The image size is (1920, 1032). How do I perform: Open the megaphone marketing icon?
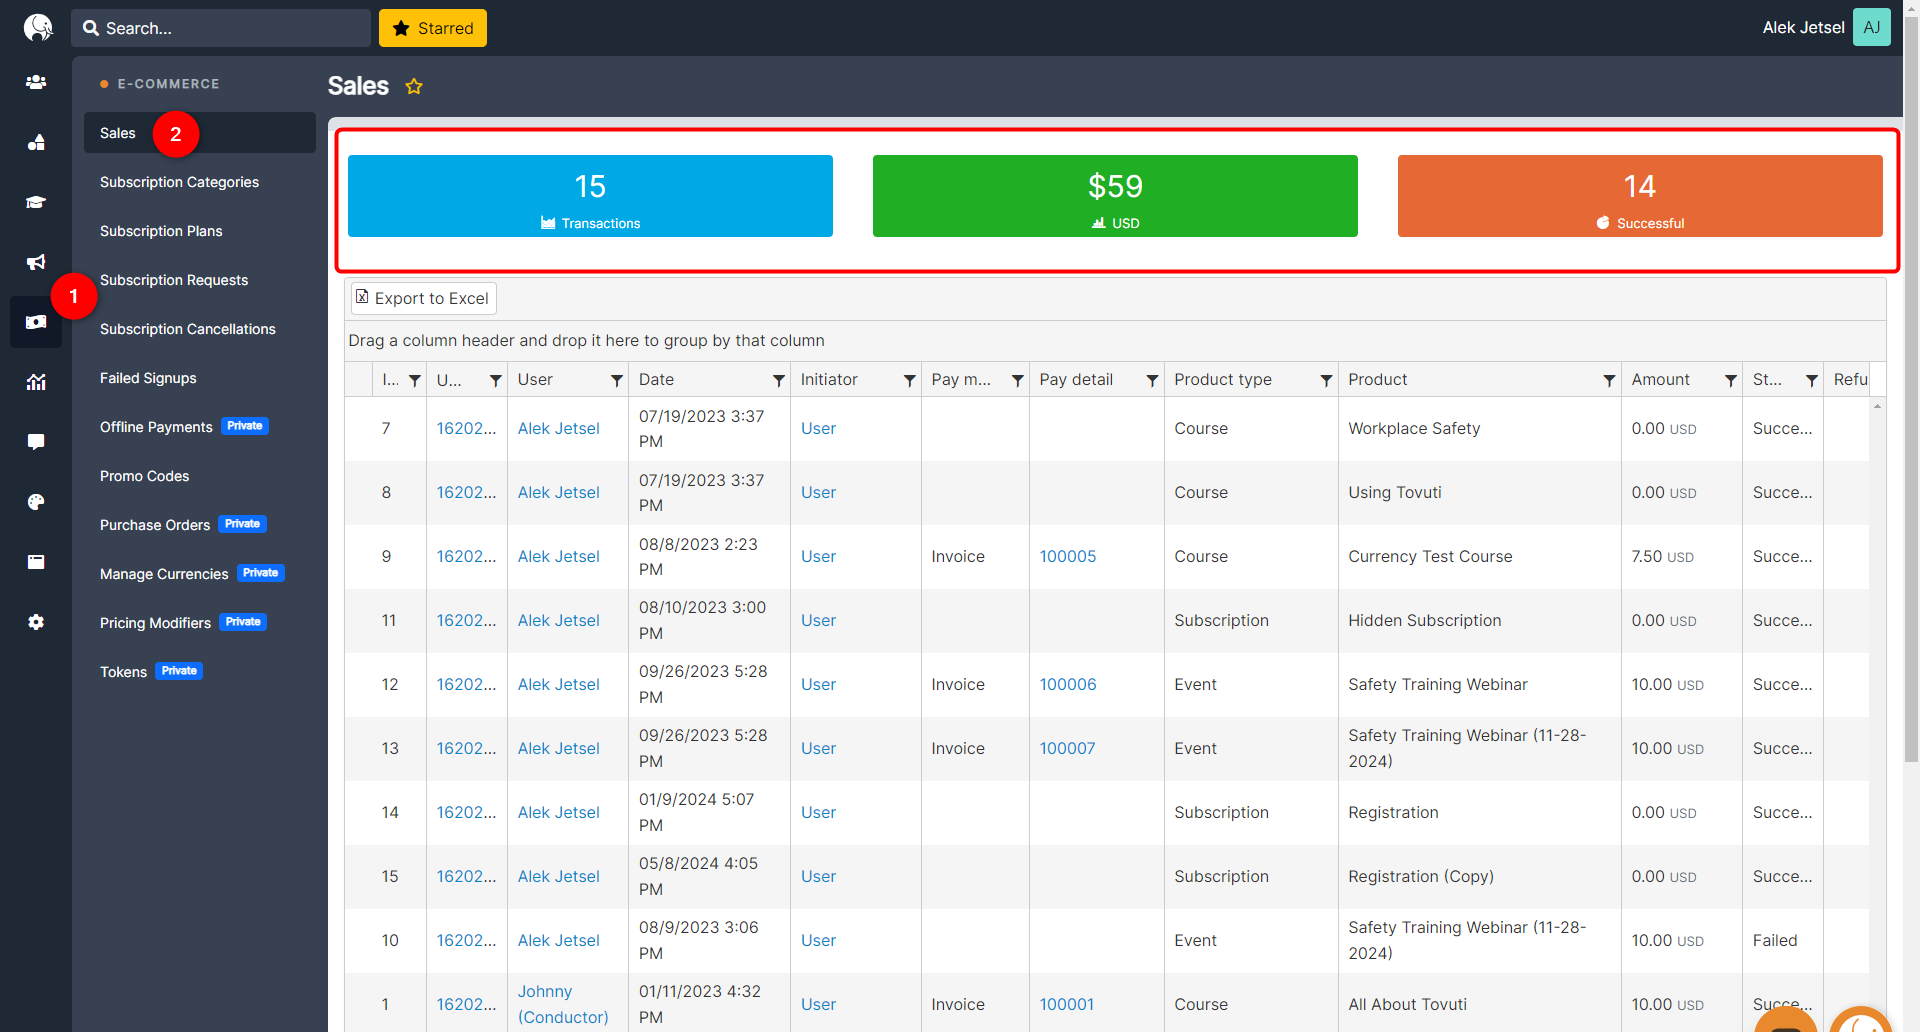click(x=36, y=262)
